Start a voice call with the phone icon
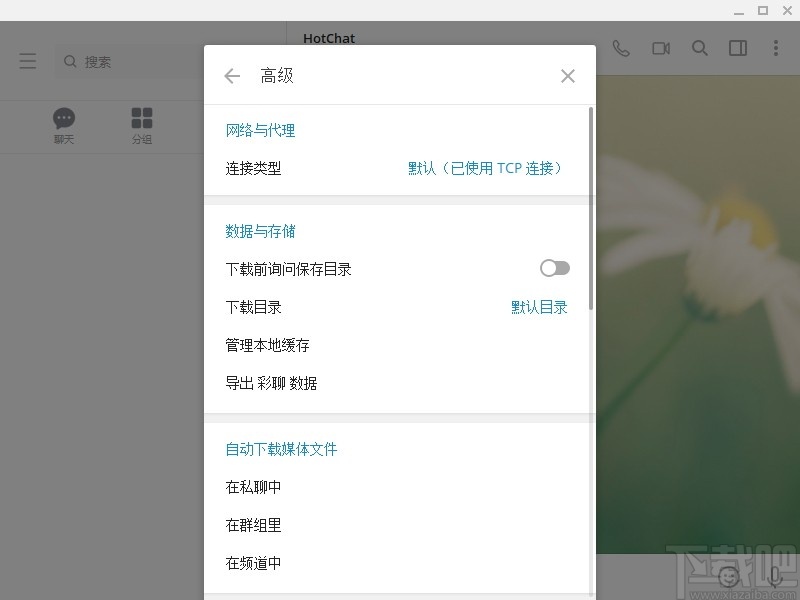 (621, 47)
